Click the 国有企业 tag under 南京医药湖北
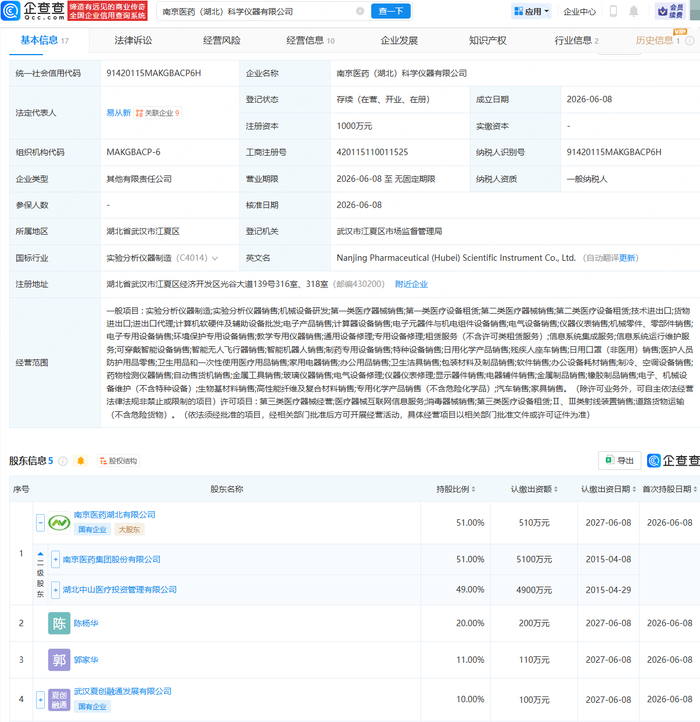This screenshot has width=700, height=722. click(92, 530)
